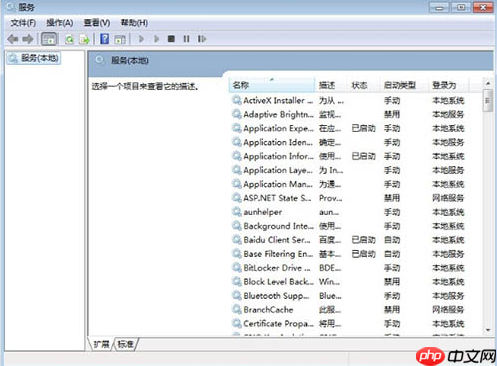Image resolution: width=497 pixels, height=366 pixels.
Task: Select the Adaptive Brightness service
Action: click(348, 114)
